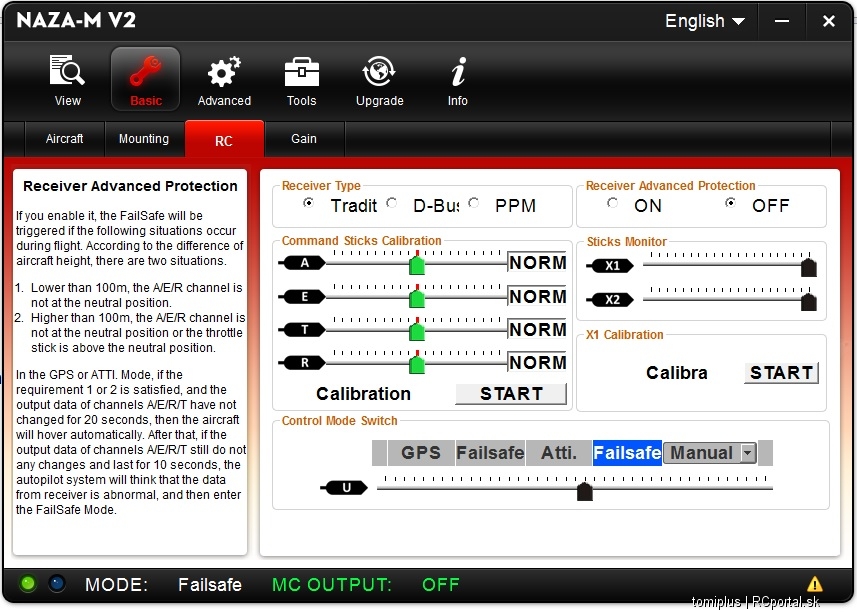Click the 'MODE:' status bar label
The width and height of the screenshot is (857, 612).
pyautogui.click(x=116, y=585)
